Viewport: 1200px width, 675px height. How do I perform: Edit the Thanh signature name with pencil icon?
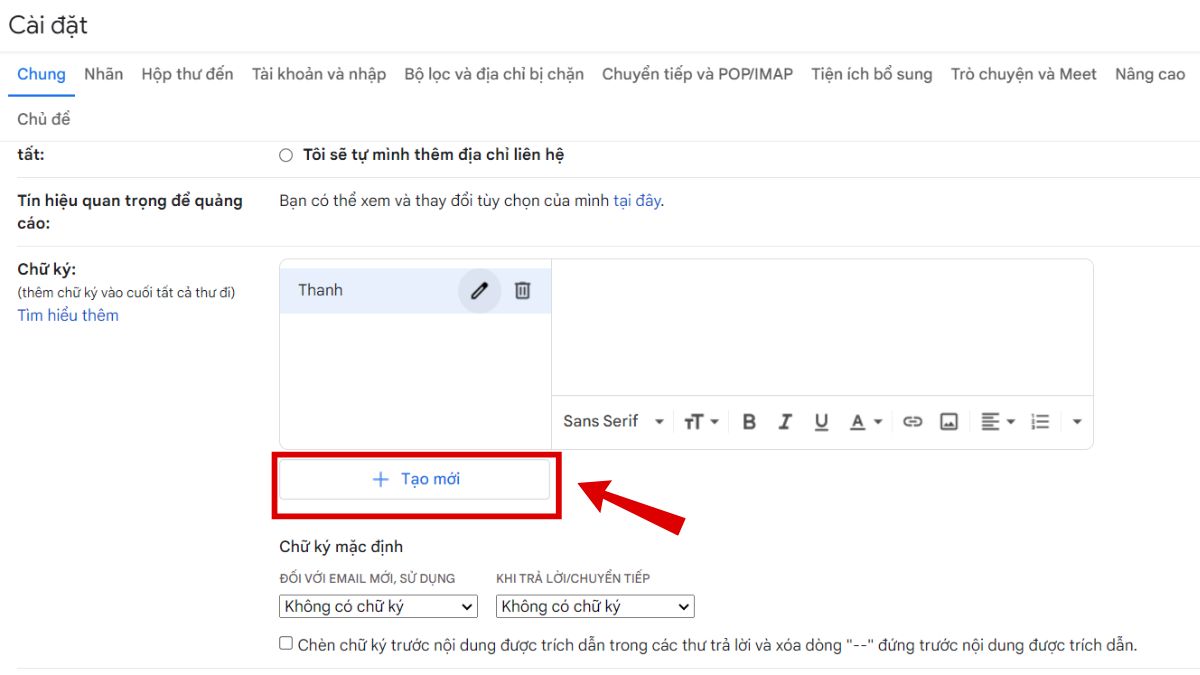click(x=480, y=291)
